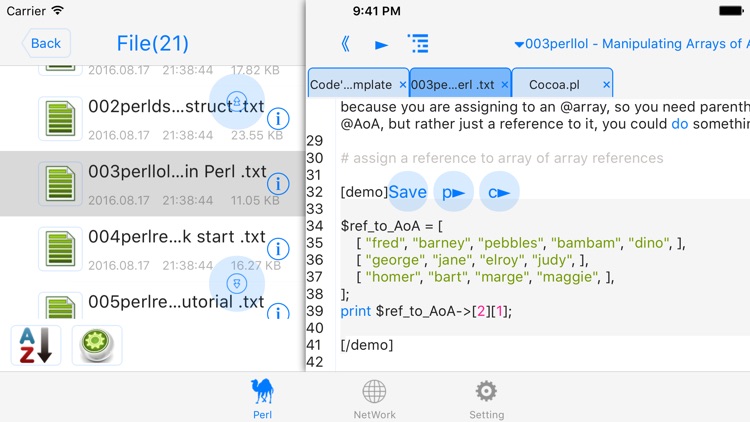Tap the WiFi status icon
This screenshot has width=750, height=422.
click(x=57, y=11)
